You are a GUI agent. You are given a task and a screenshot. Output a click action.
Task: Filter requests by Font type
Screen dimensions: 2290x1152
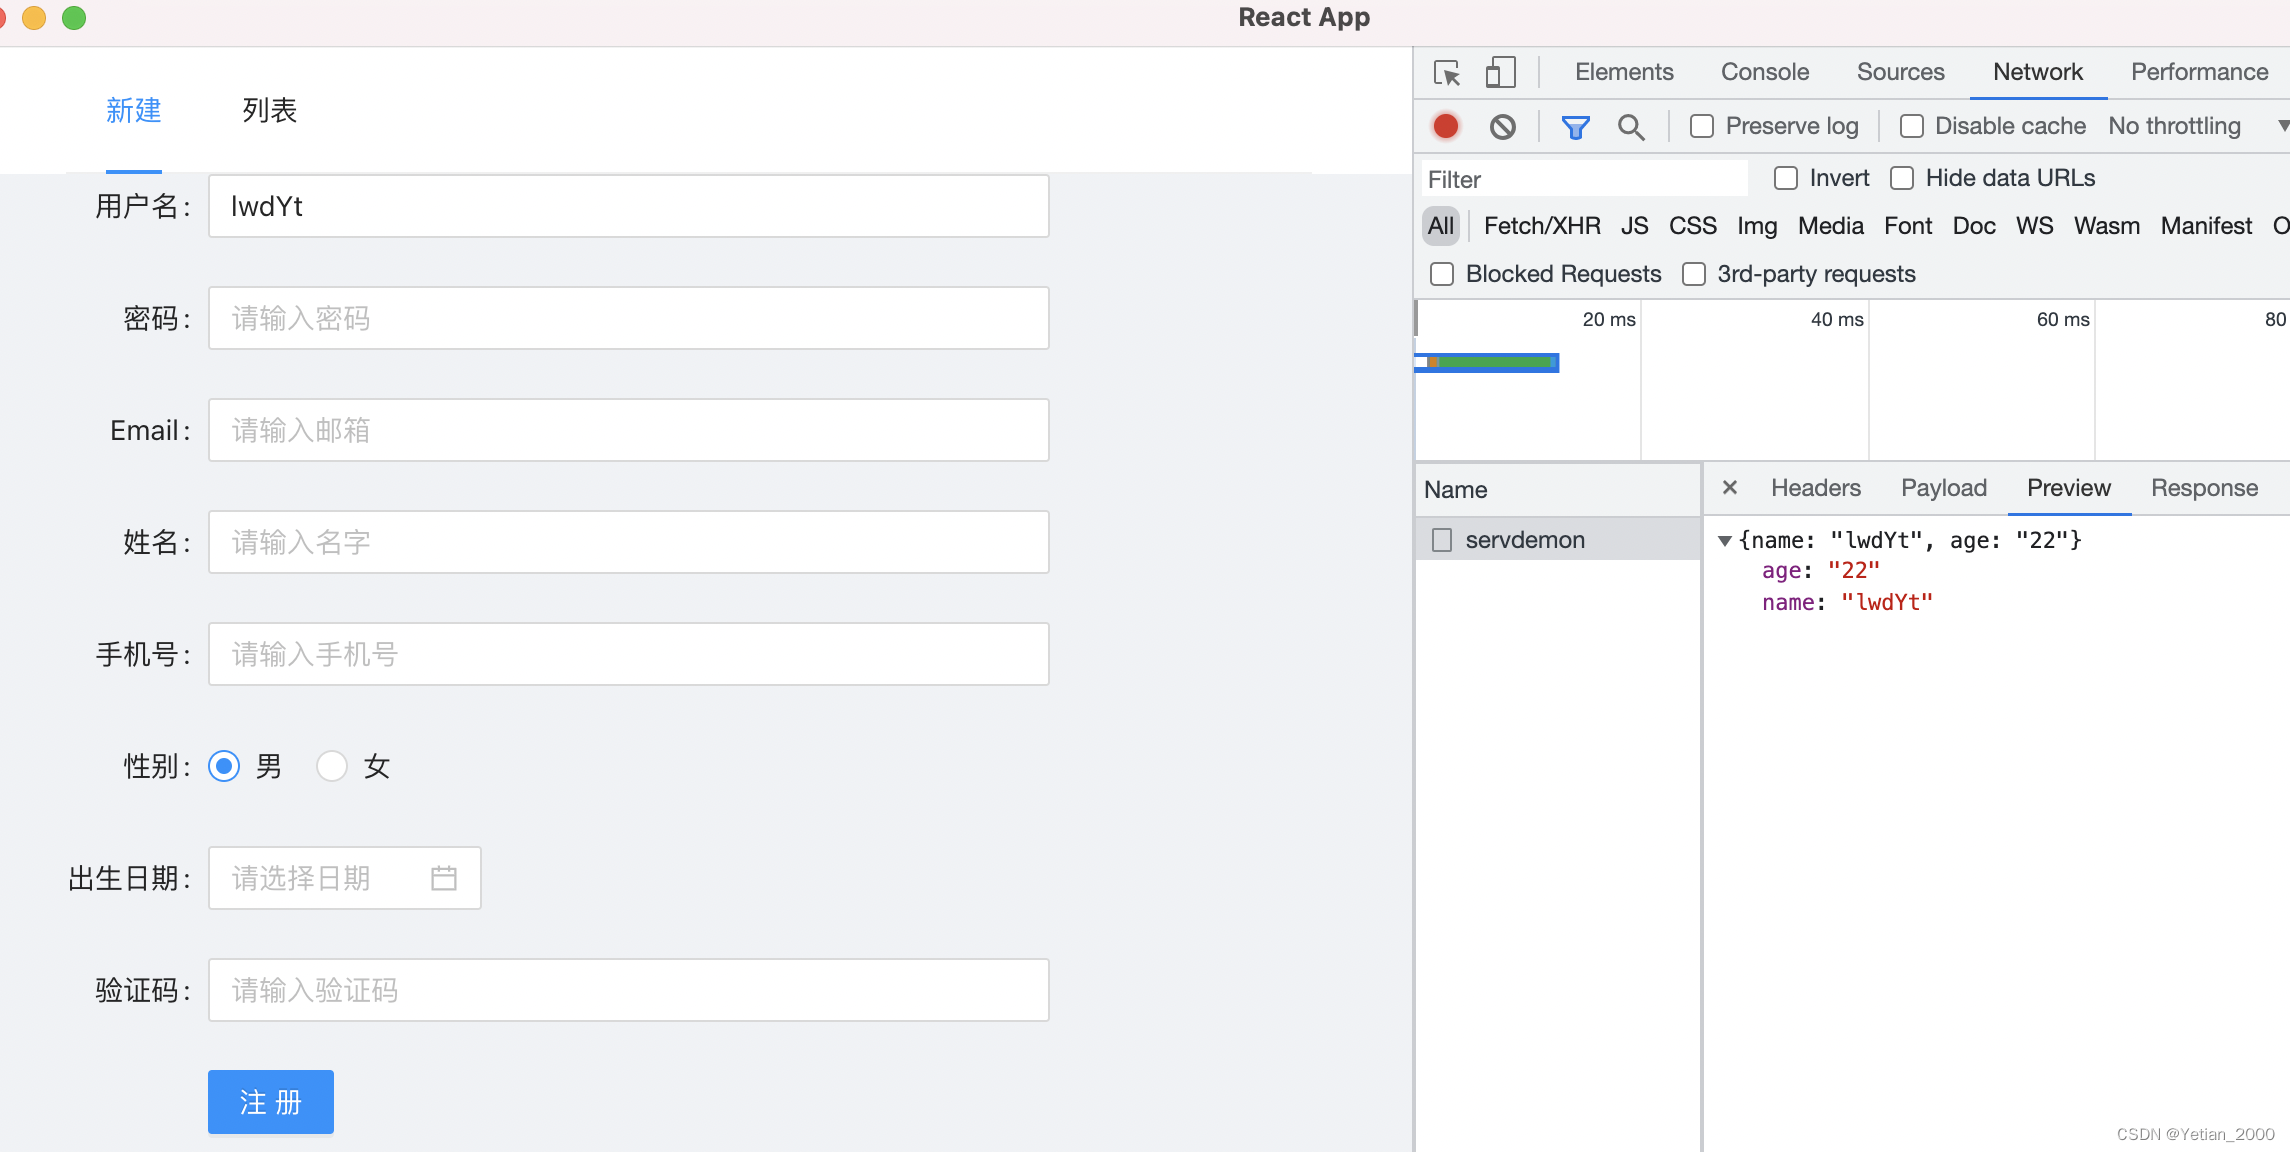[1908, 226]
